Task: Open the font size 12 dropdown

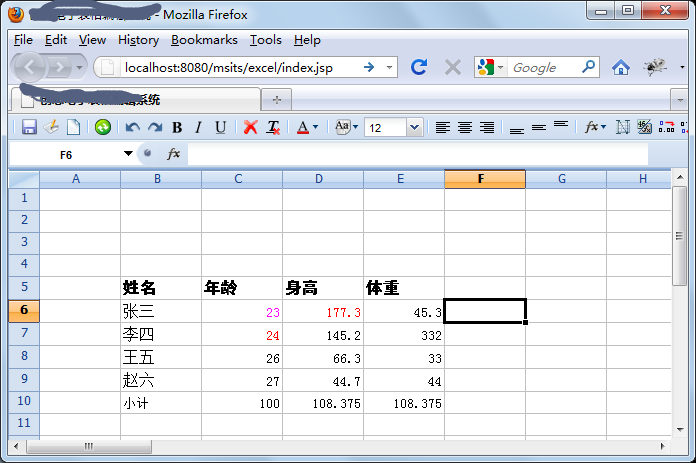Action: 414,128
